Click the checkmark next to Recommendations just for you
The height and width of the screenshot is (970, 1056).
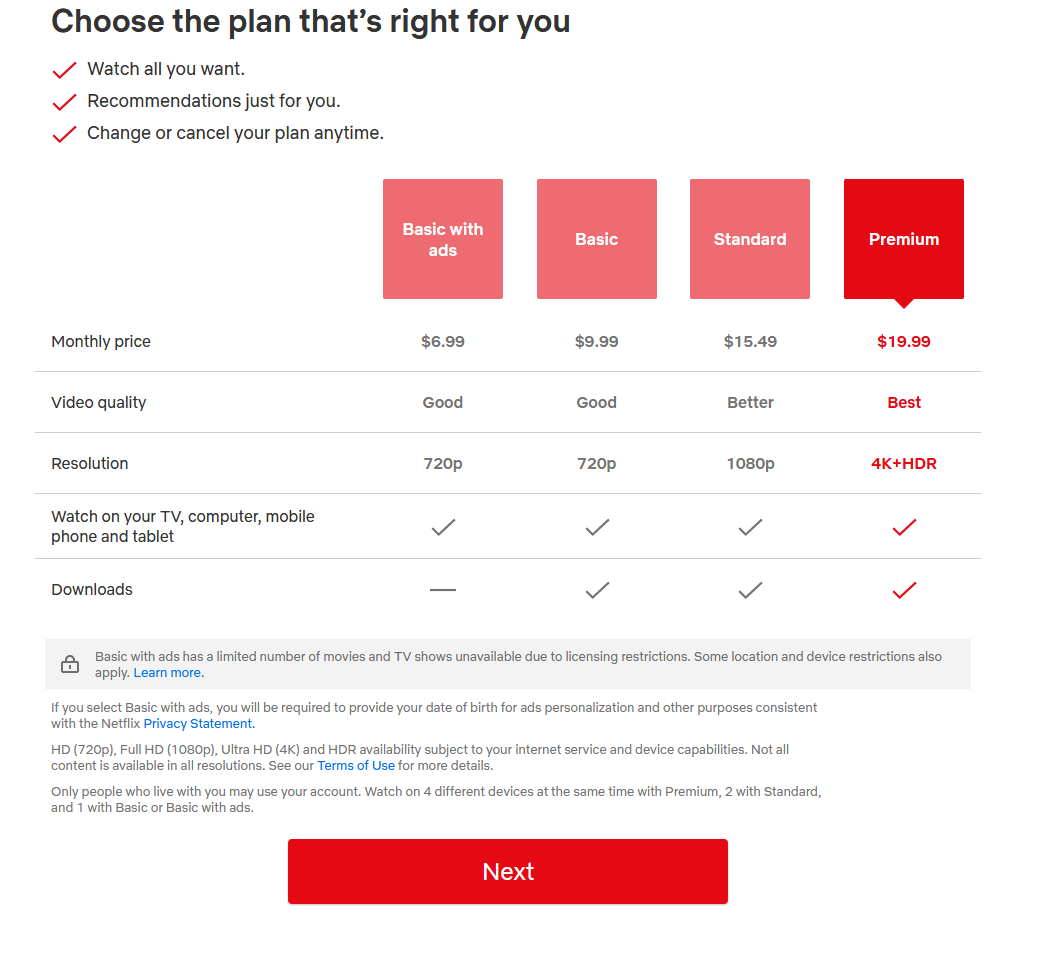pos(64,101)
